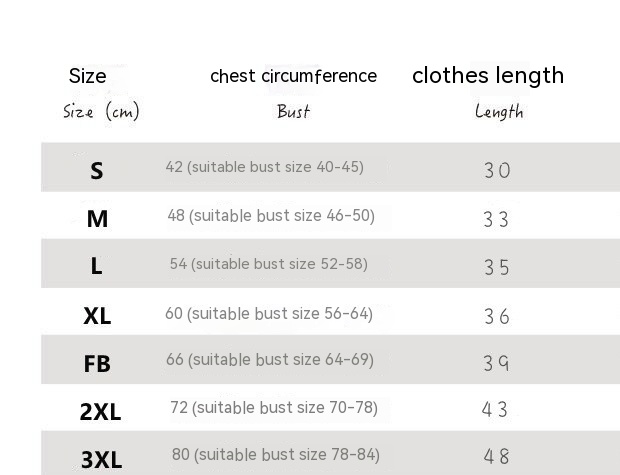620x475 pixels.
Task: Click the 'chest circumference' header text
Action: coord(293,76)
